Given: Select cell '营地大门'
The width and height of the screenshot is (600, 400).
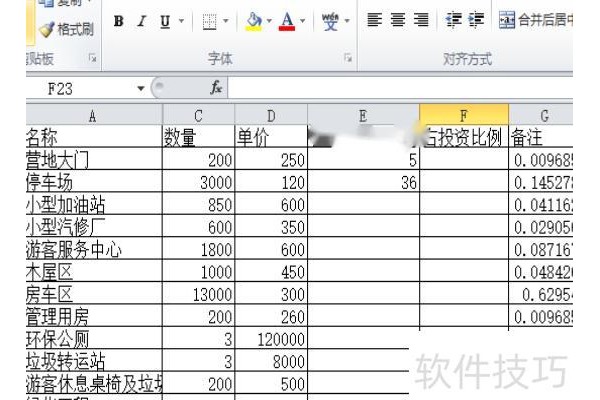Looking at the screenshot, I should [x=94, y=159].
